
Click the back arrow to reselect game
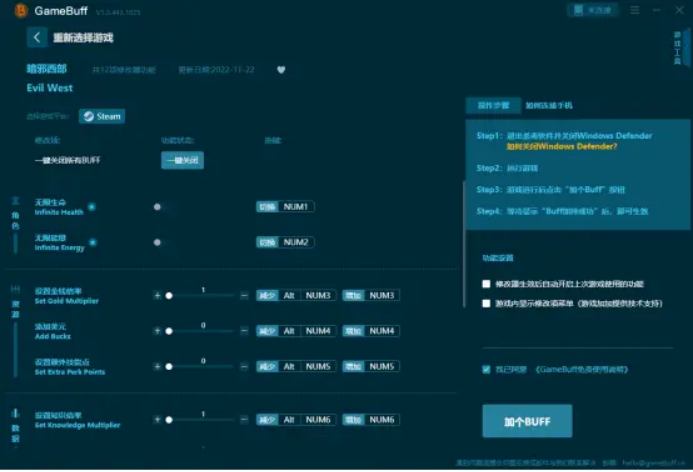coord(37,38)
